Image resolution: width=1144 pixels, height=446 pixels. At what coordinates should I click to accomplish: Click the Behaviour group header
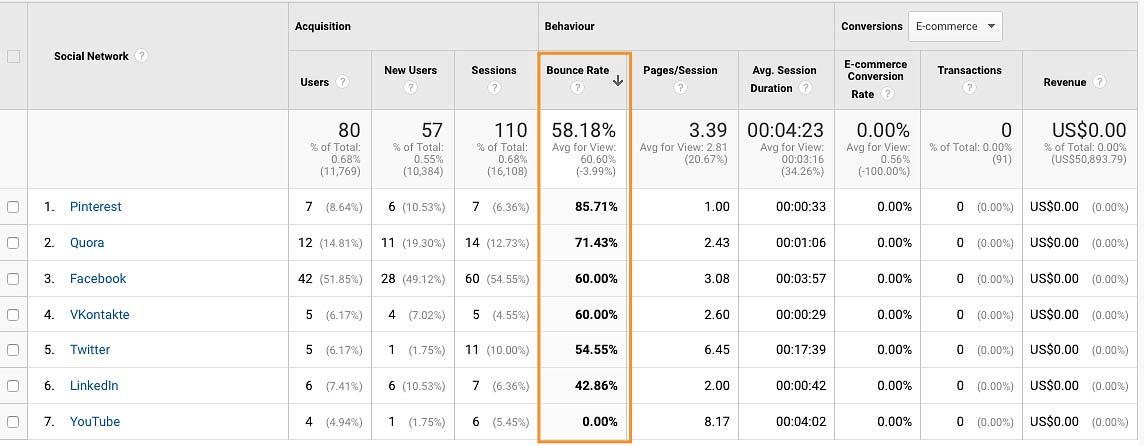click(569, 26)
